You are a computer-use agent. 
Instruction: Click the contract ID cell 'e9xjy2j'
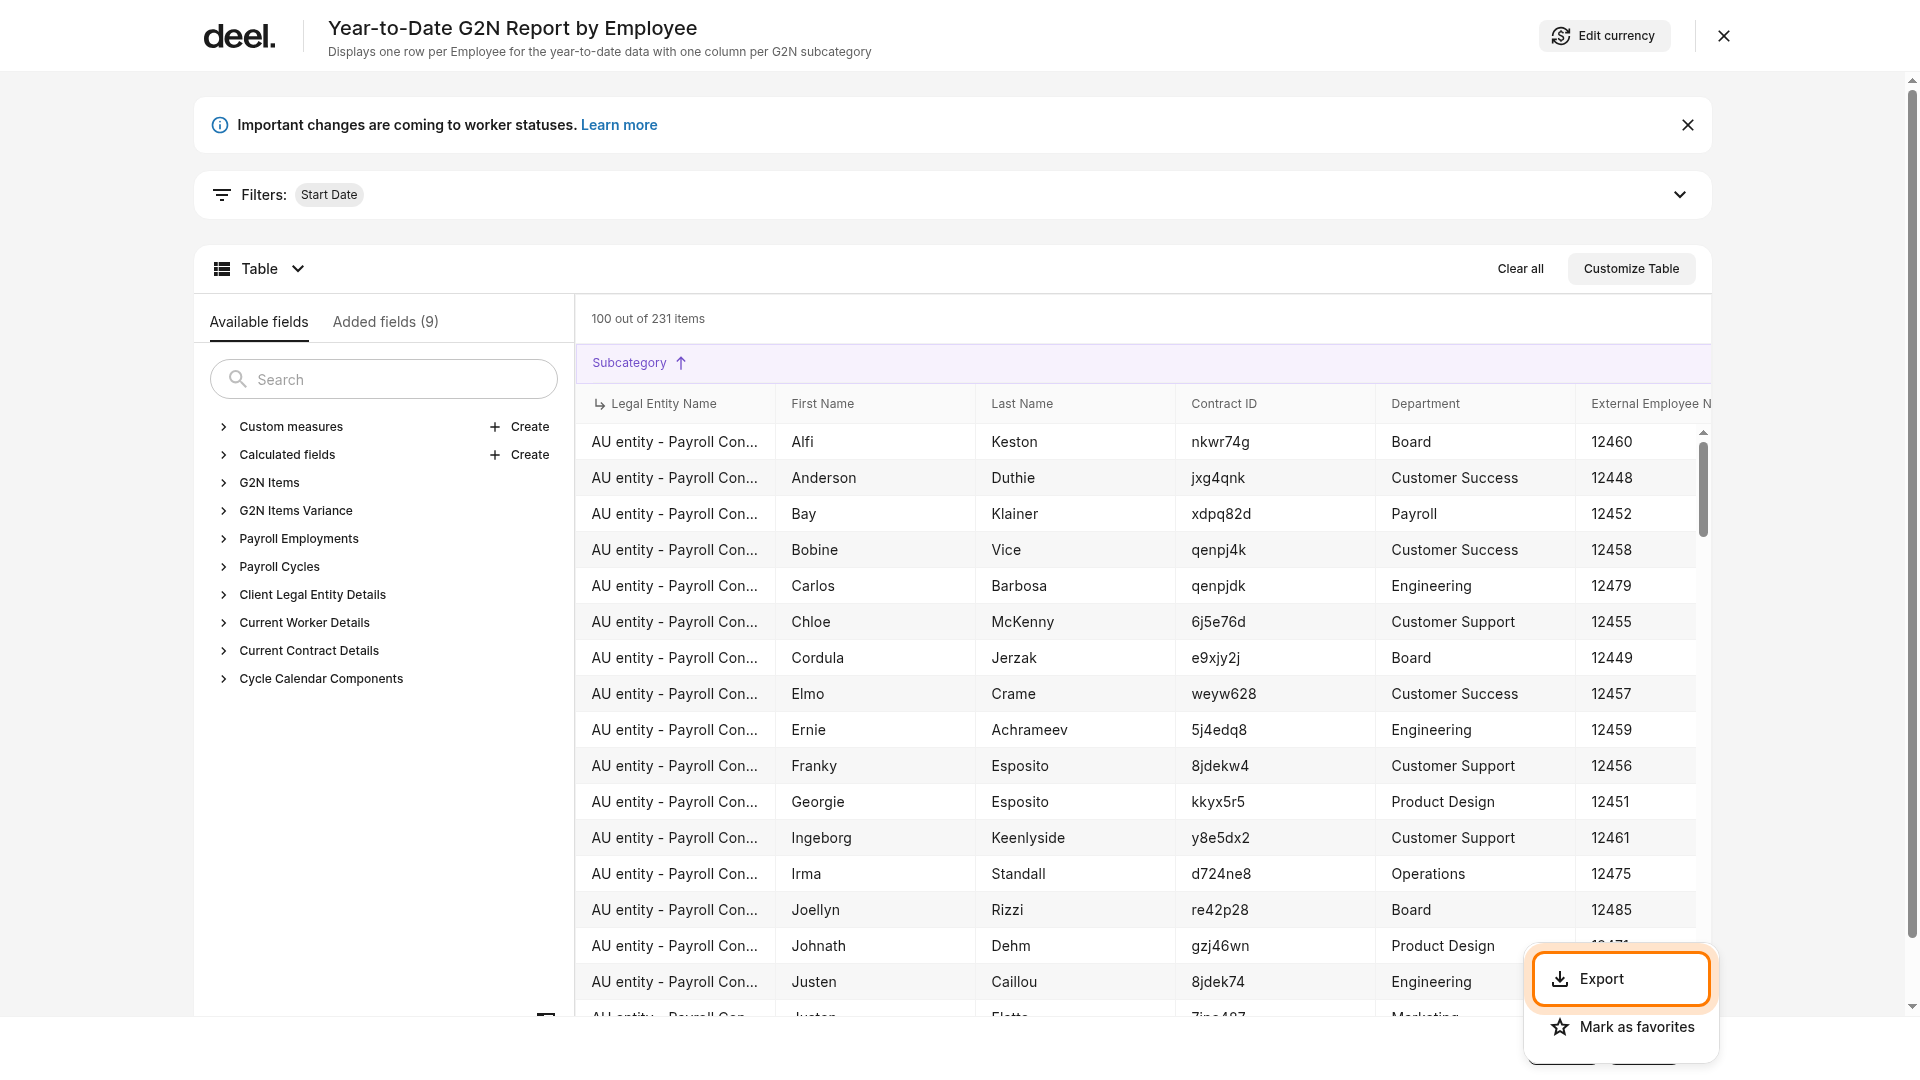point(1276,658)
